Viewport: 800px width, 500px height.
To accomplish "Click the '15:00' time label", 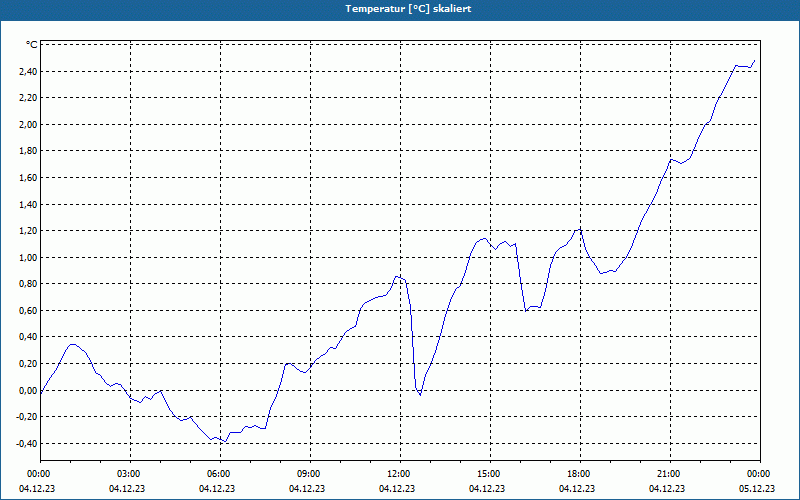I will pyautogui.click(x=490, y=474).
